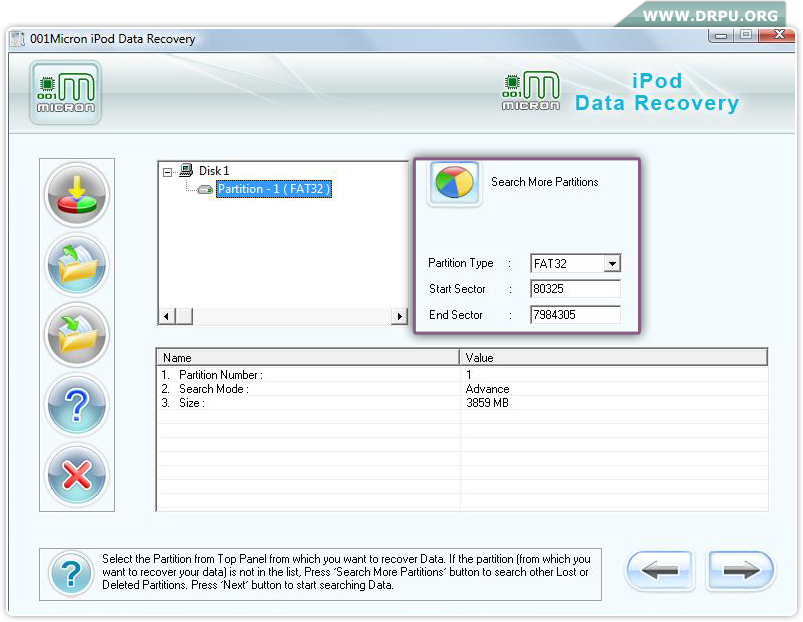
Task: Click the gray save-log folder sidebar icon
Action: pos(77,335)
